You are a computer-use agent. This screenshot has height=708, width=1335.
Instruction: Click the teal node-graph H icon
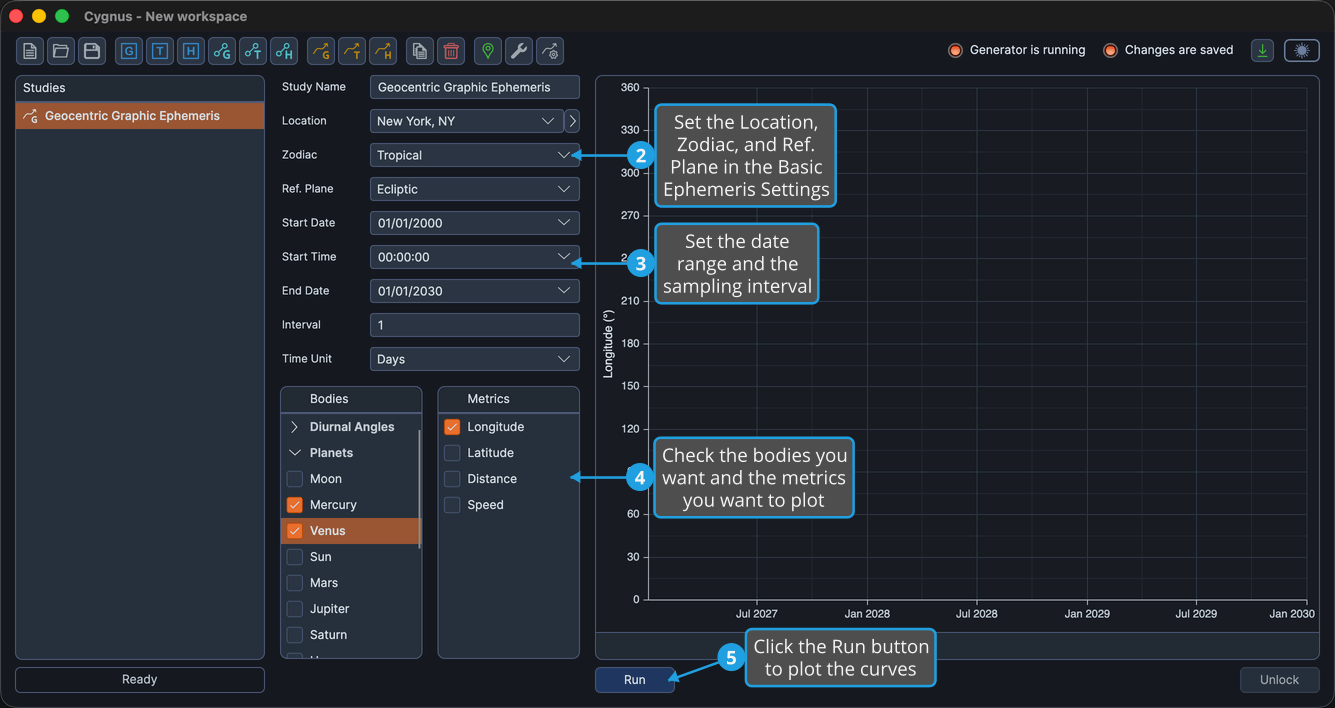point(284,51)
